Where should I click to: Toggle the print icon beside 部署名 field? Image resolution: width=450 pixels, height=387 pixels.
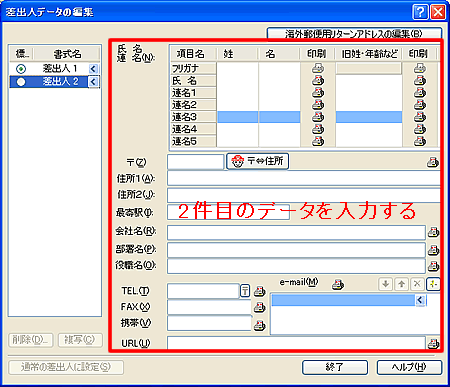tap(433, 250)
